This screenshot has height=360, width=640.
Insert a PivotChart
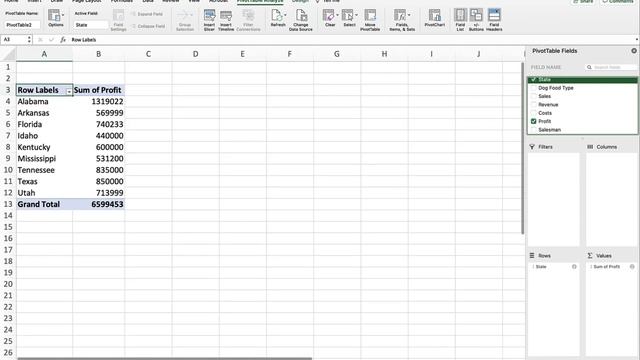435,18
